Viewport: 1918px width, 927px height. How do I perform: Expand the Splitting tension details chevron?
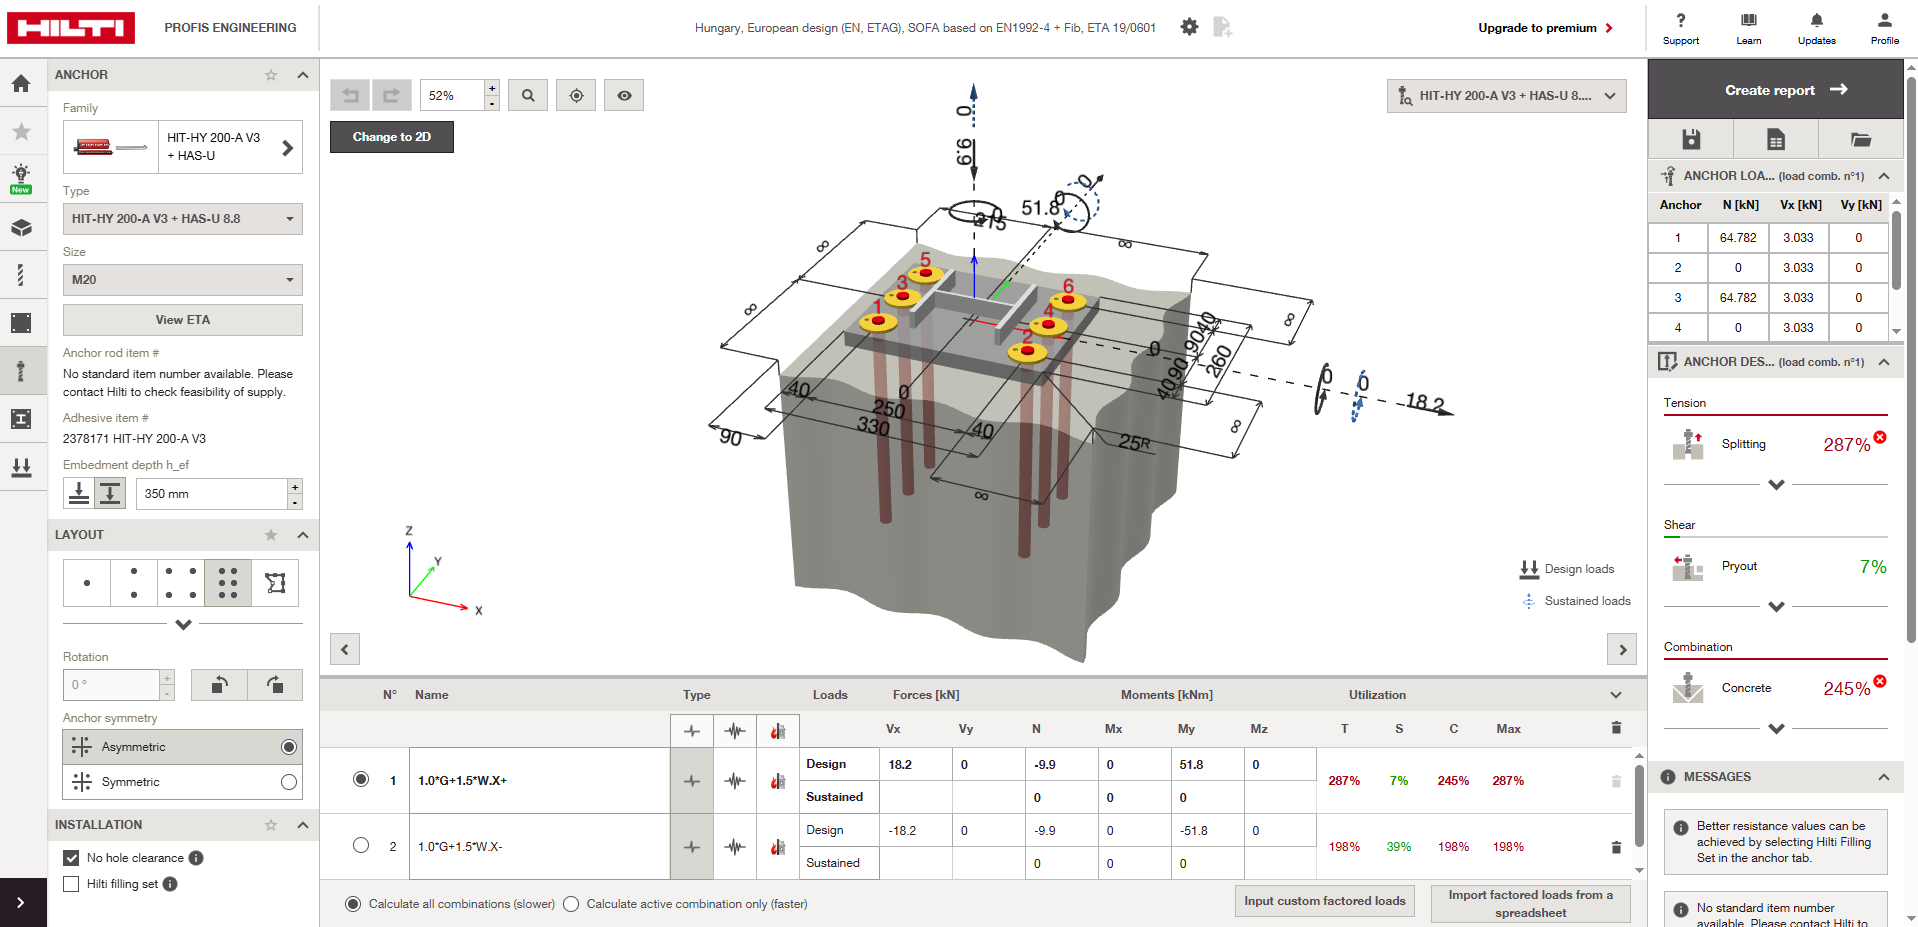pyautogui.click(x=1776, y=485)
